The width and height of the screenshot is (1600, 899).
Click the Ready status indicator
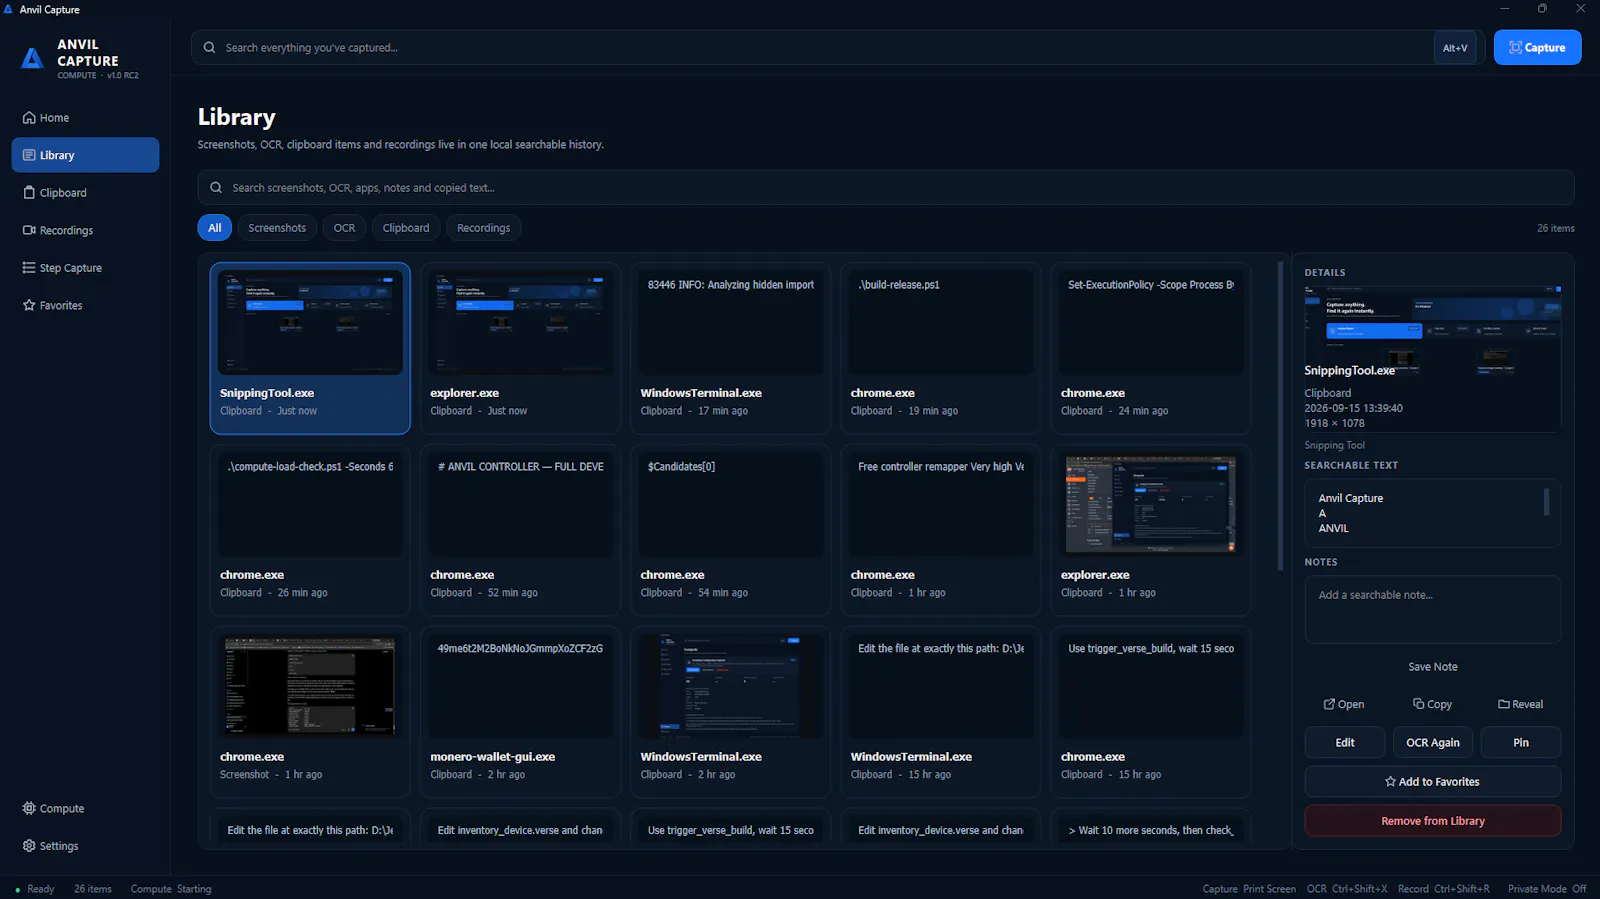click(x=35, y=889)
